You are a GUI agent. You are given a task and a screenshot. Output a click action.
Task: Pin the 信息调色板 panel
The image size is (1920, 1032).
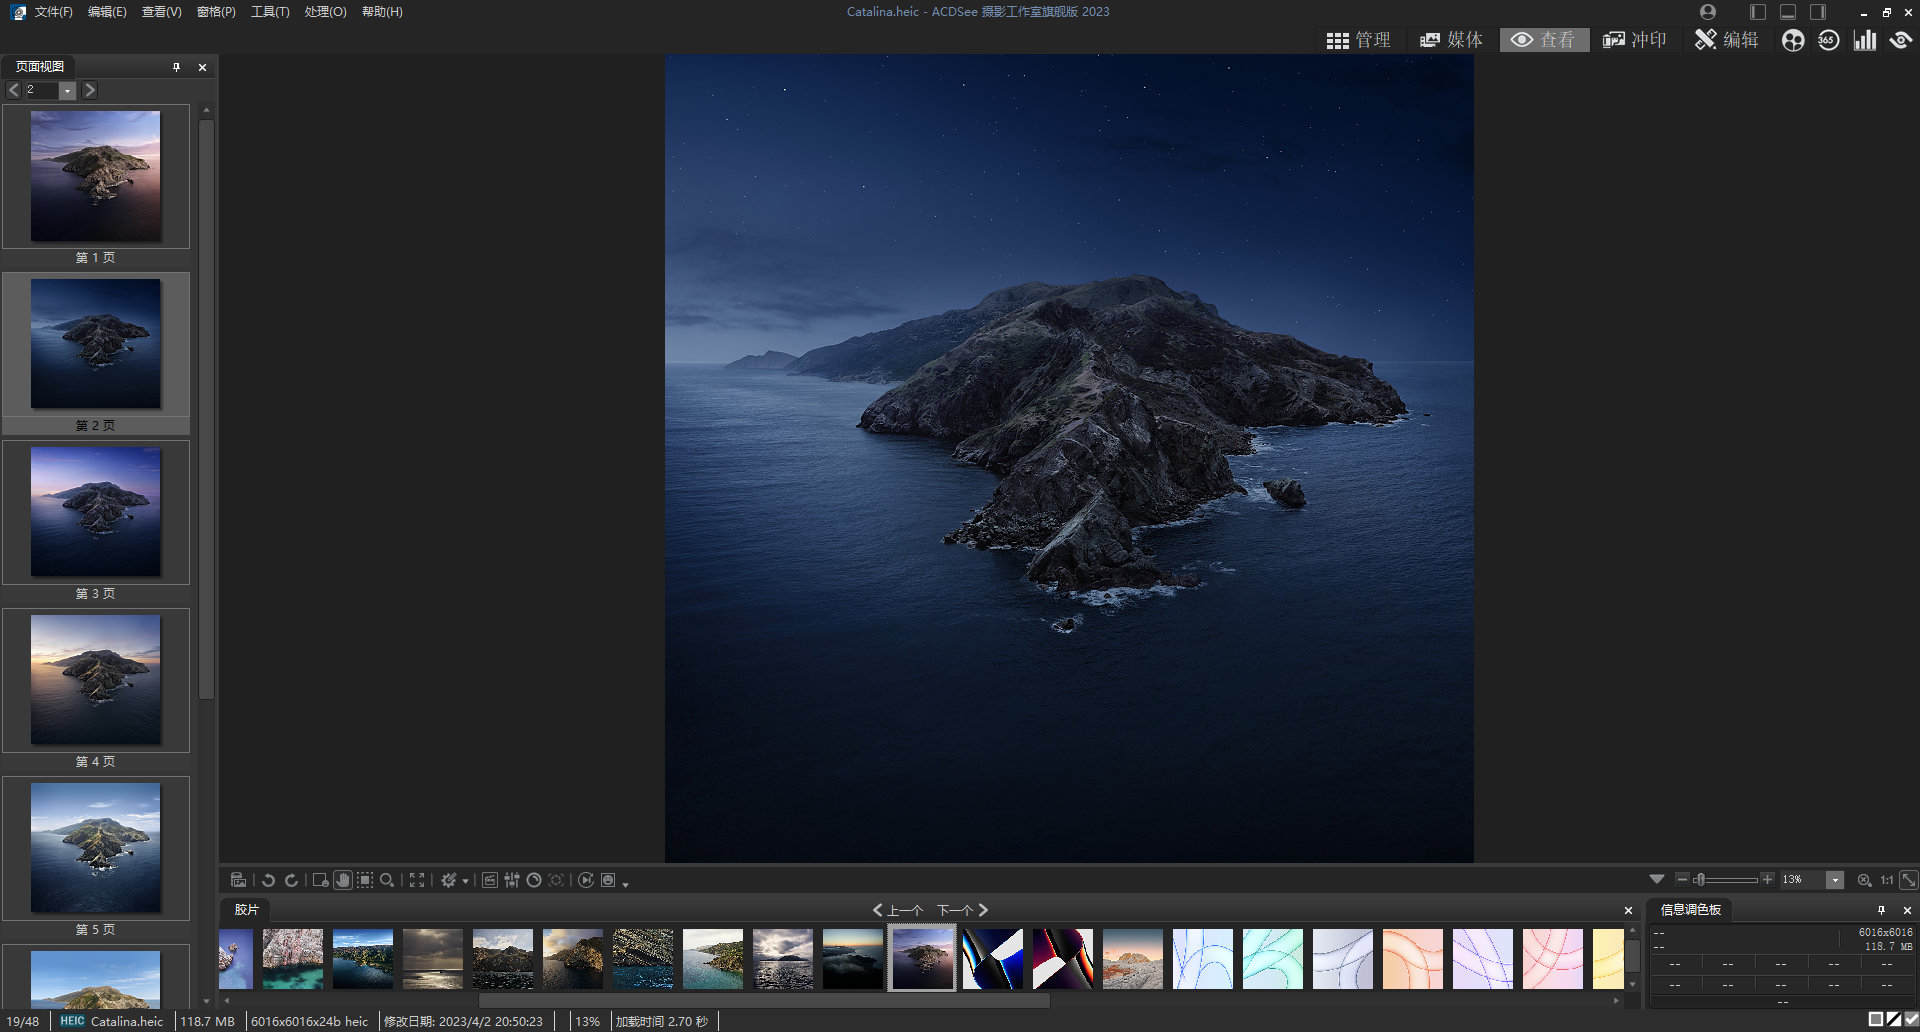(1881, 910)
